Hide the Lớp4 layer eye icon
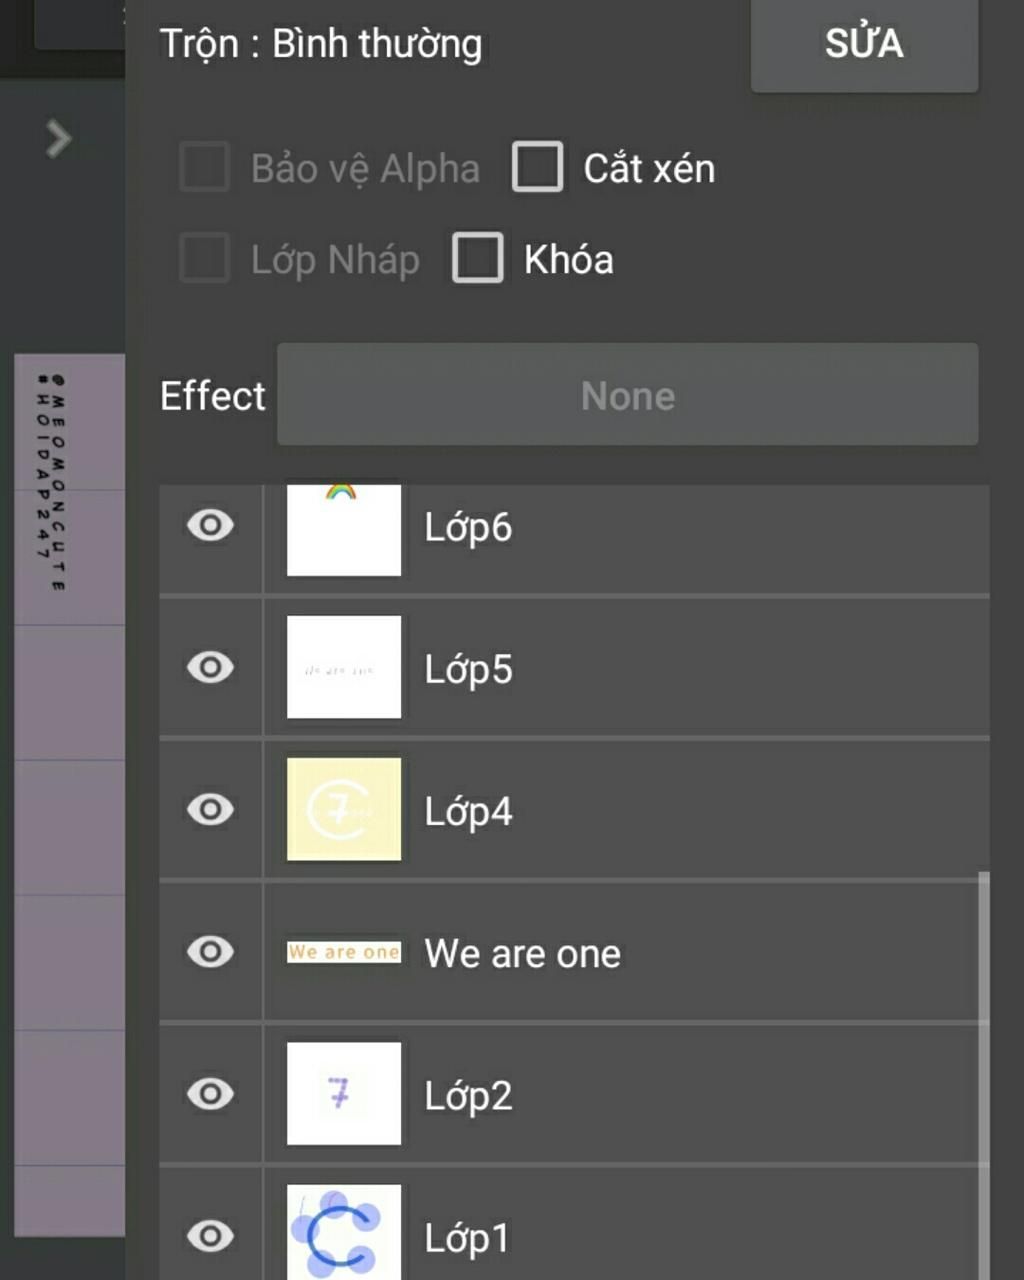The image size is (1024, 1280). 210,809
